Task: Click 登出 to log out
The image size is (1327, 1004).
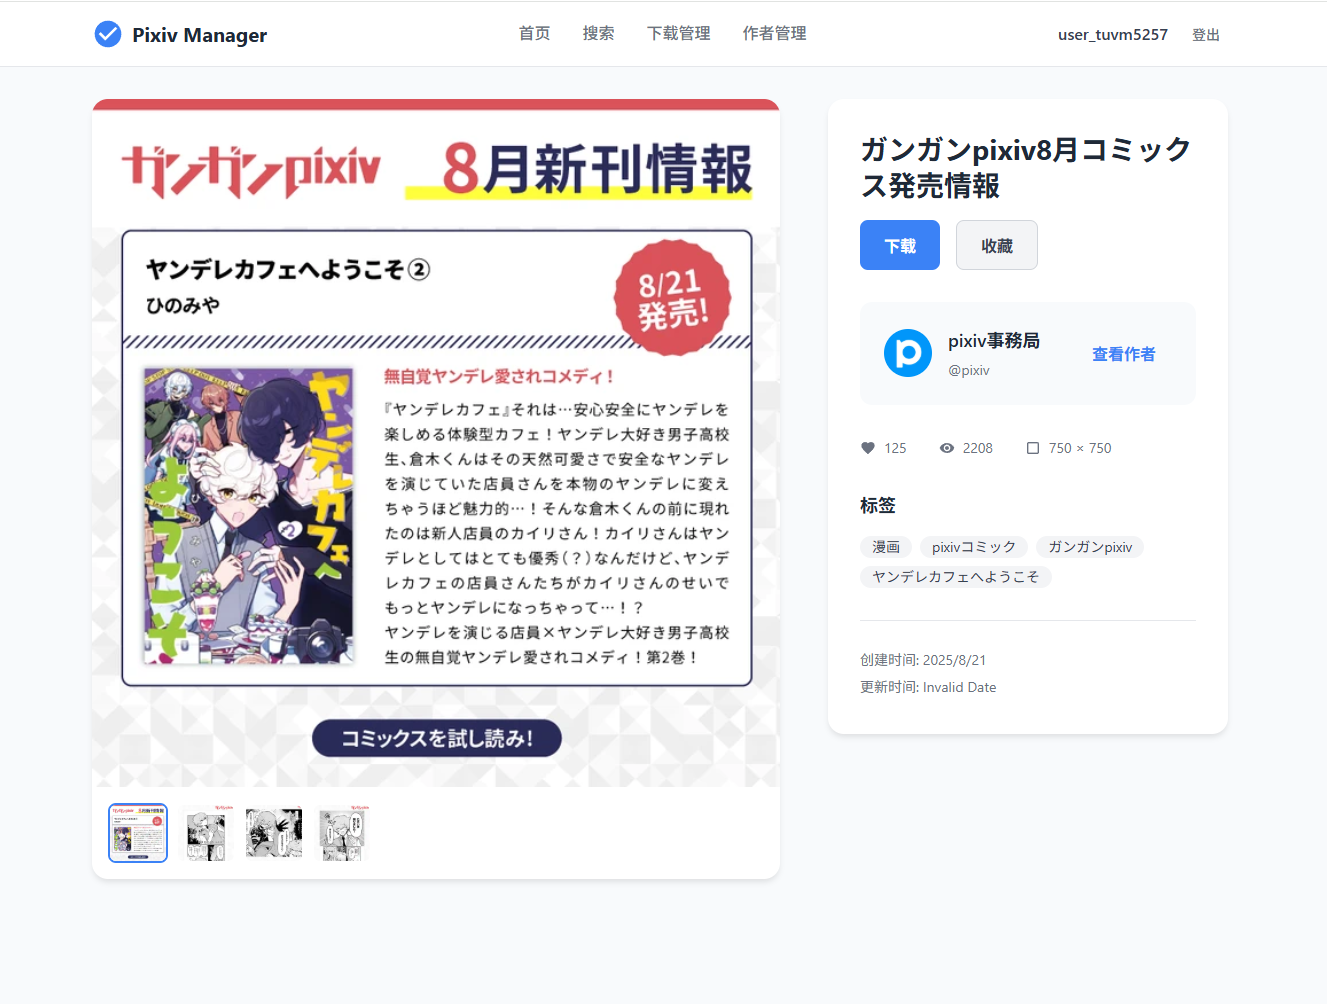Action: [1206, 35]
